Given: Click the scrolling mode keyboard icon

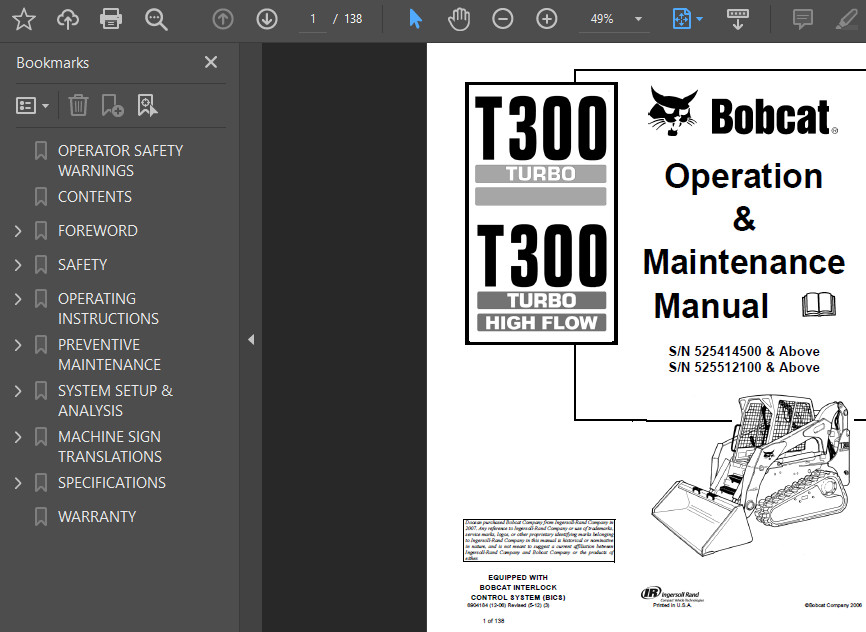Looking at the screenshot, I should [737, 19].
